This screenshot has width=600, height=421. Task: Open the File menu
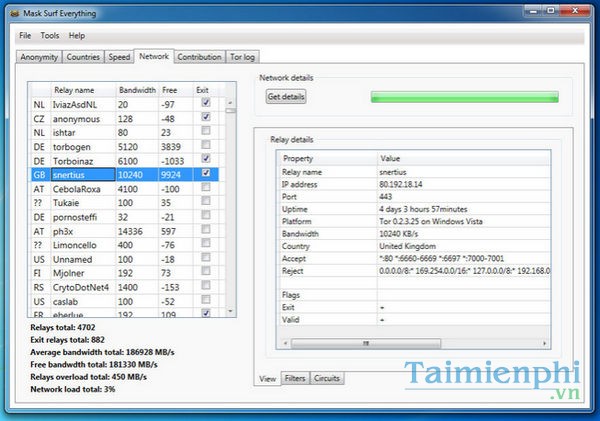25,35
